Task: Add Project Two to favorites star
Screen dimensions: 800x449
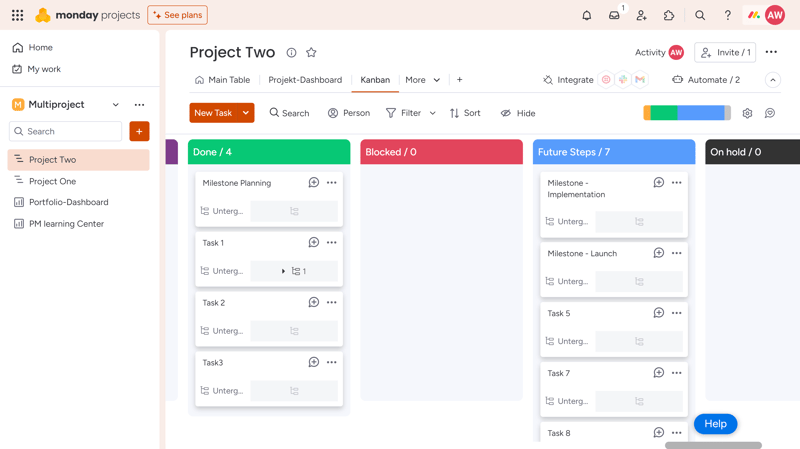Action: 311,53
